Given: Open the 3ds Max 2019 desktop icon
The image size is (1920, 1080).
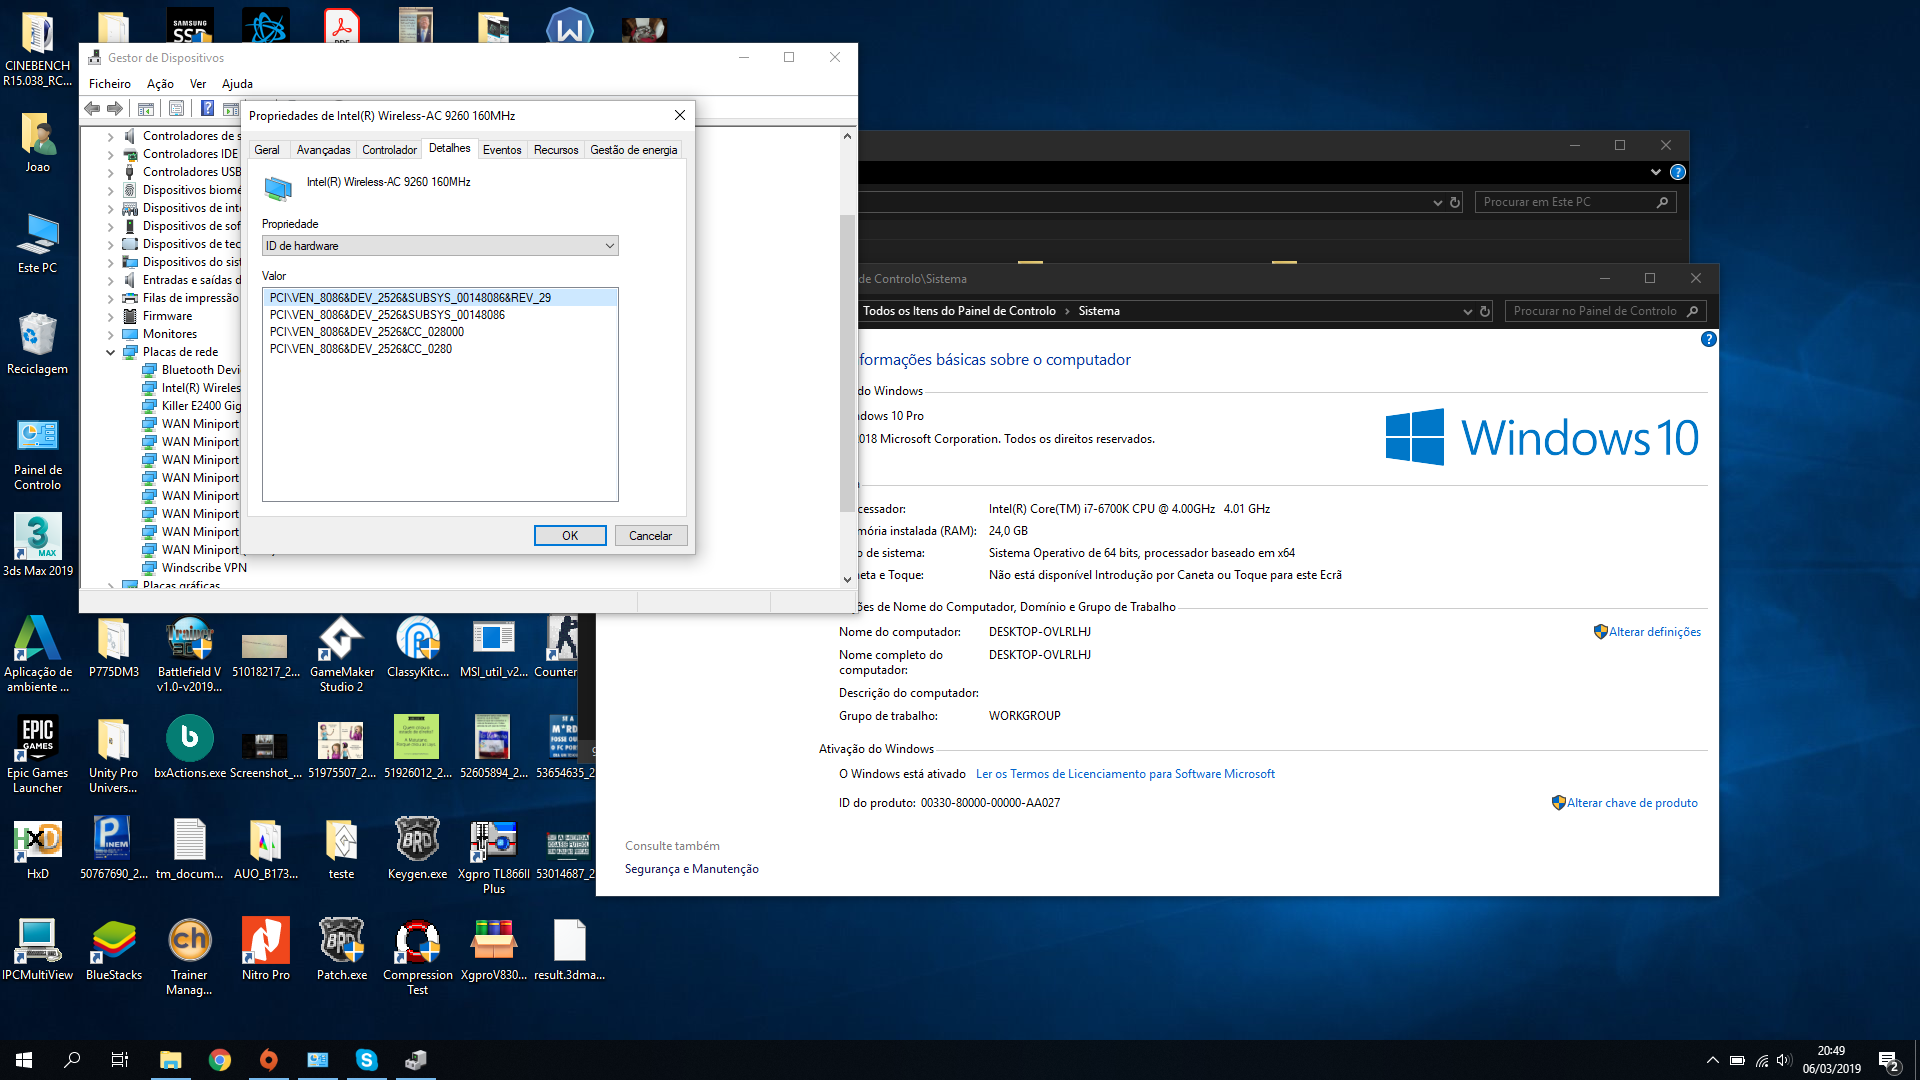Looking at the screenshot, I should point(38,545).
